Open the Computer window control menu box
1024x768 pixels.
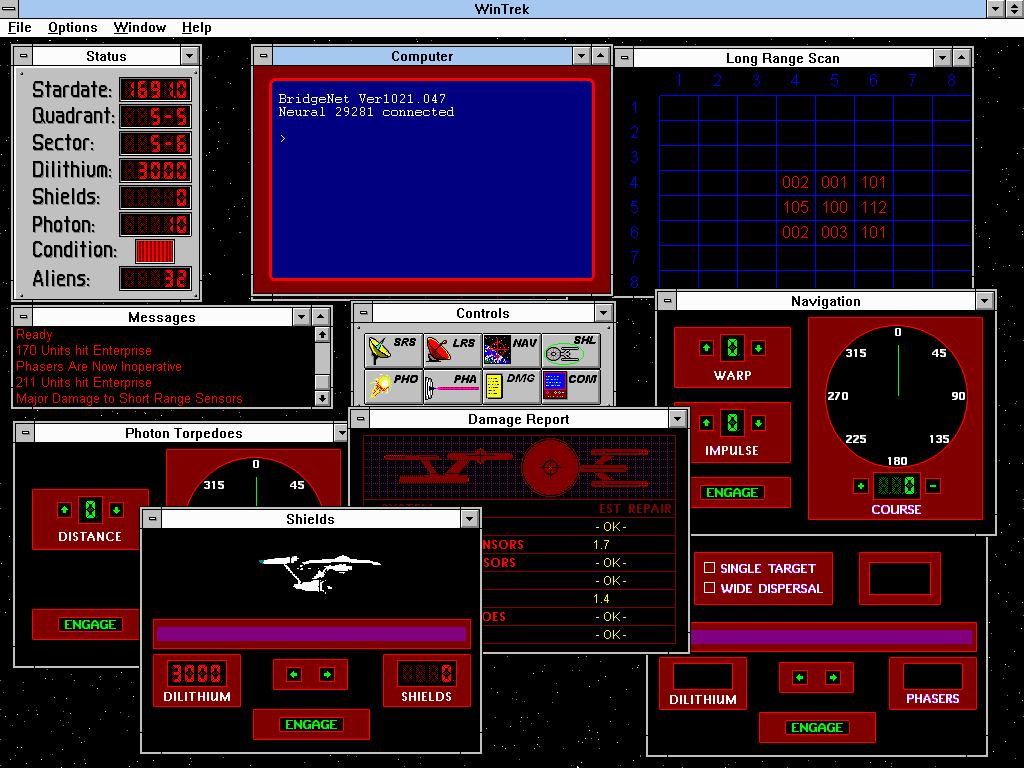coord(263,56)
